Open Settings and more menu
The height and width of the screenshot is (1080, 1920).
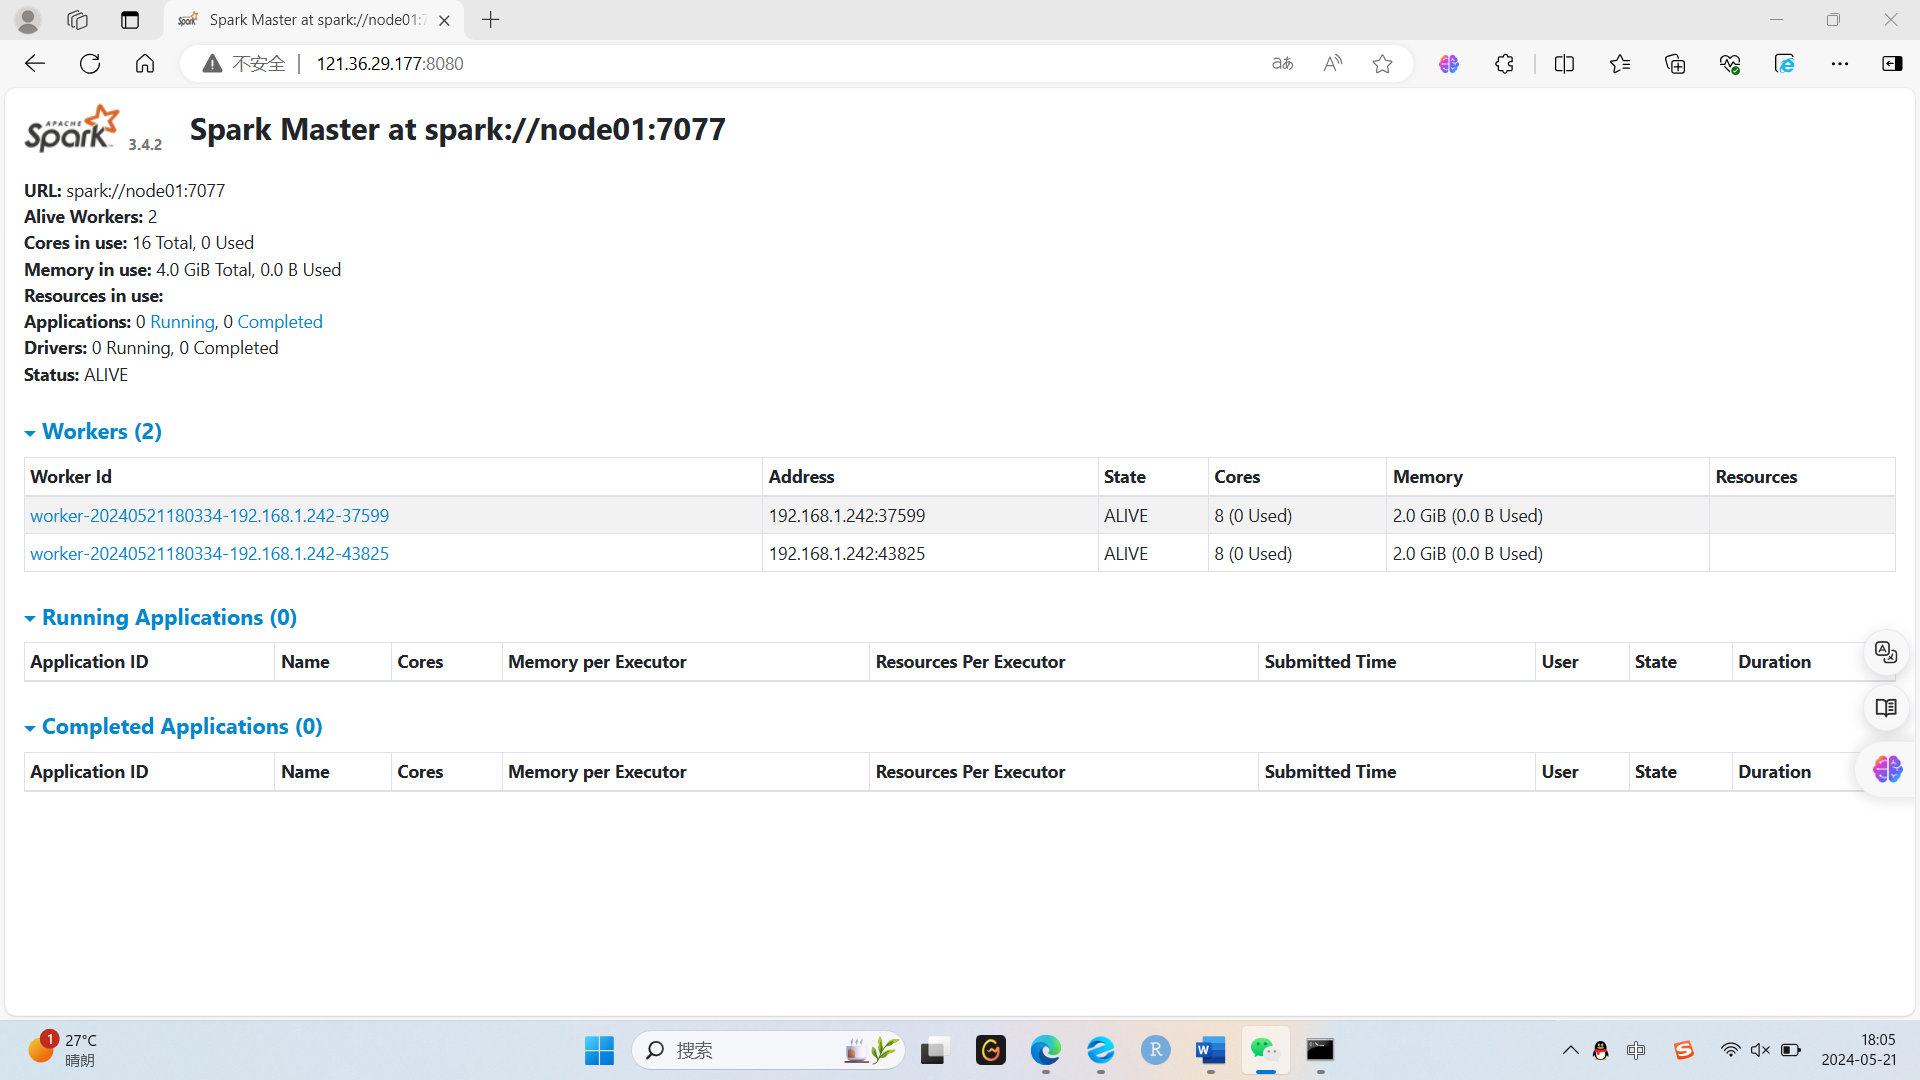pyautogui.click(x=1840, y=64)
